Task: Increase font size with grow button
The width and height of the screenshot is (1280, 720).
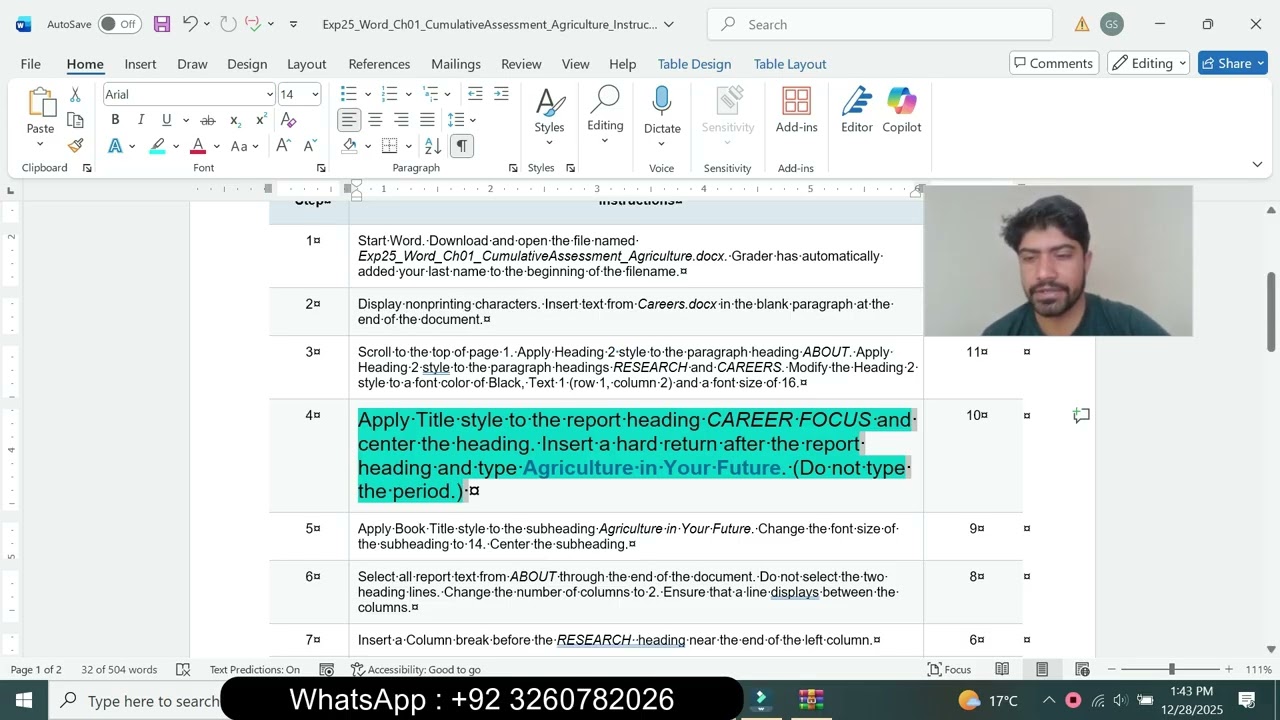Action: 283,146
